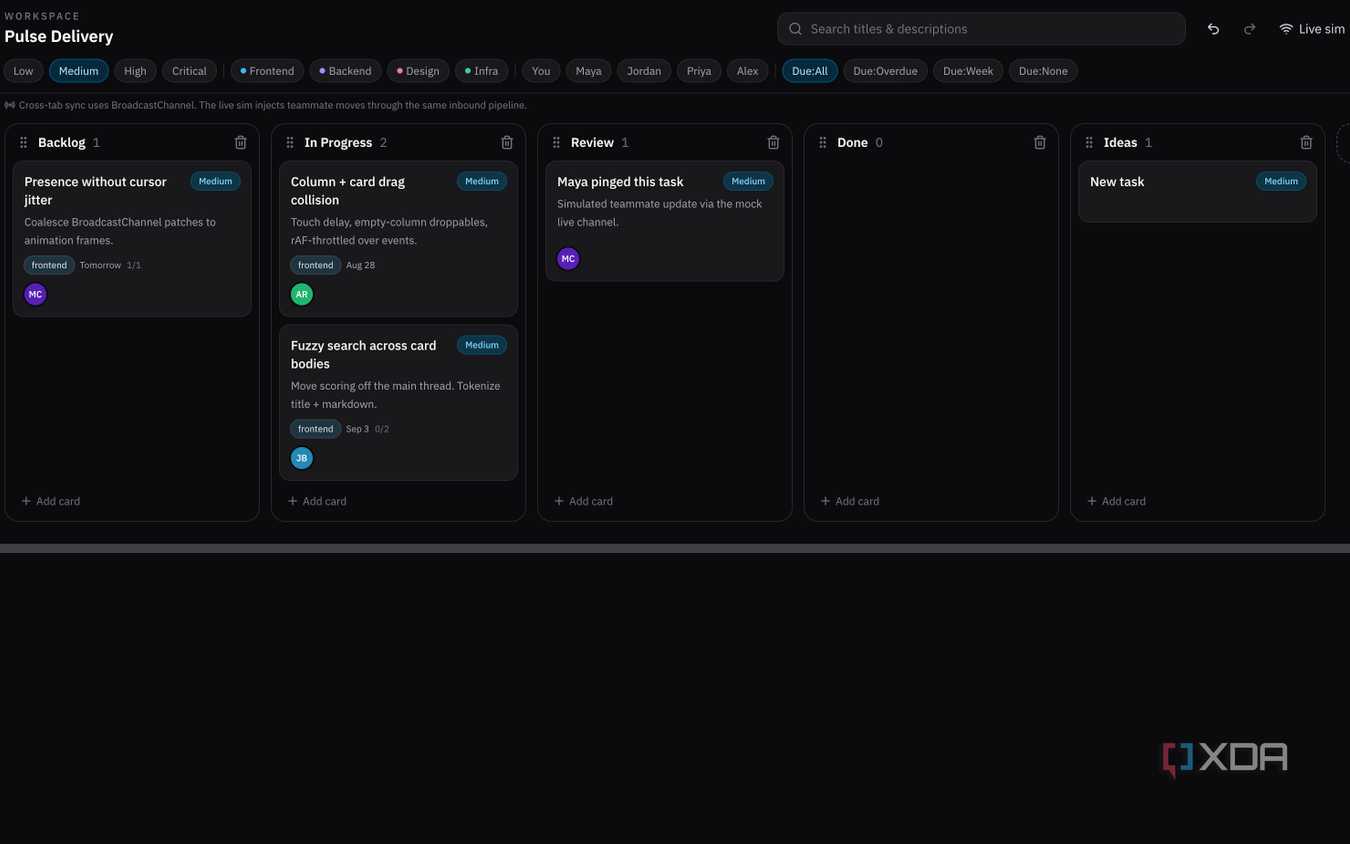This screenshot has width=1350, height=844.
Task: Filter by assignee Priya
Action: coord(699,71)
